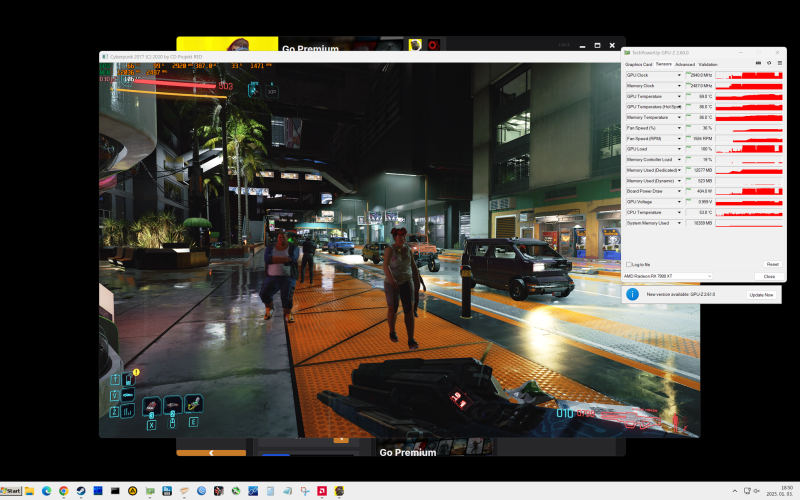Click the red circular icon in launcher header

point(433,45)
